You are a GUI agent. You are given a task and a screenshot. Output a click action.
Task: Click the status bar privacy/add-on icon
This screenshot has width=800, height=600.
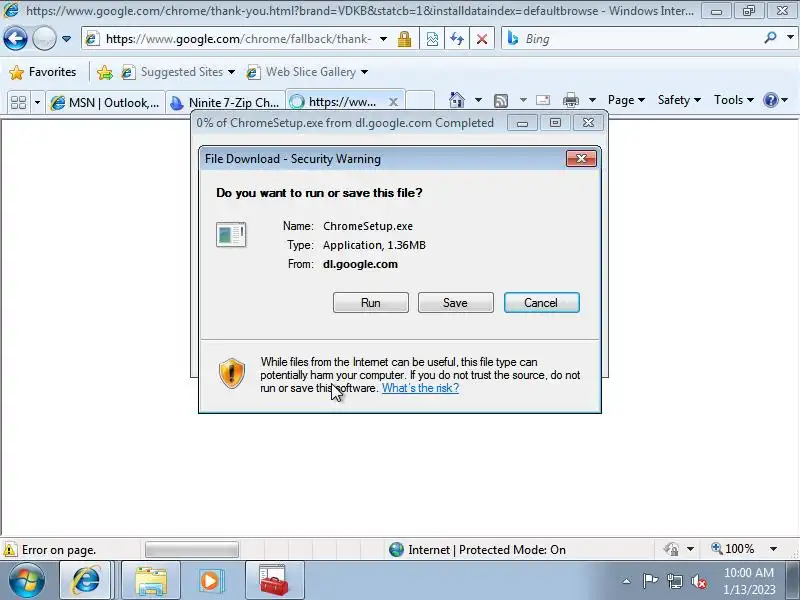[x=671, y=549]
